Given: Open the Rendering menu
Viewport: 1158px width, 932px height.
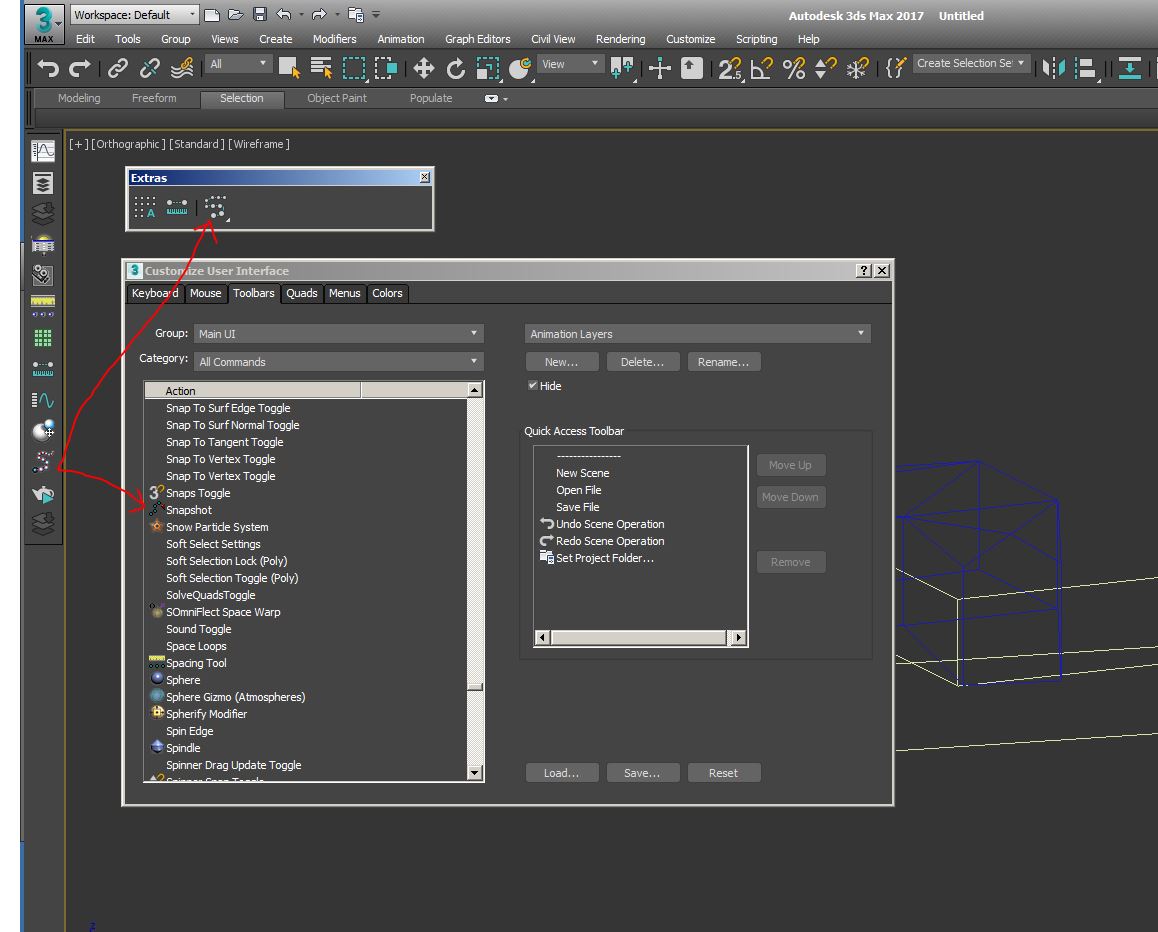Looking at the screenshot, I should point(620,39).
